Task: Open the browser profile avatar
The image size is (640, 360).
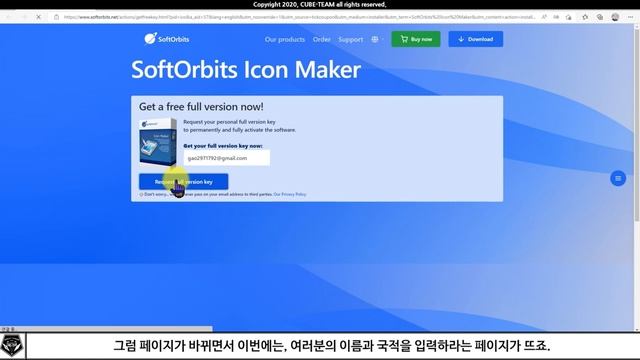Action: coord(615,17)
